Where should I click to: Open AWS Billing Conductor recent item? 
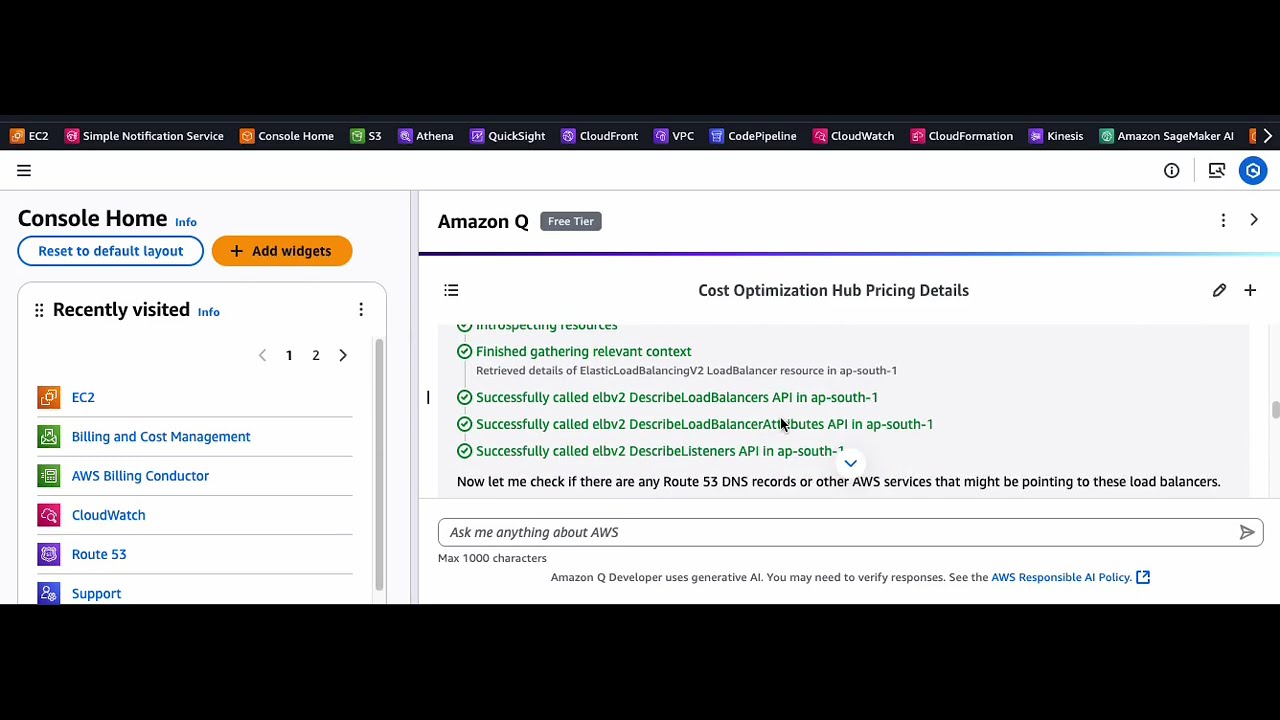140,476
